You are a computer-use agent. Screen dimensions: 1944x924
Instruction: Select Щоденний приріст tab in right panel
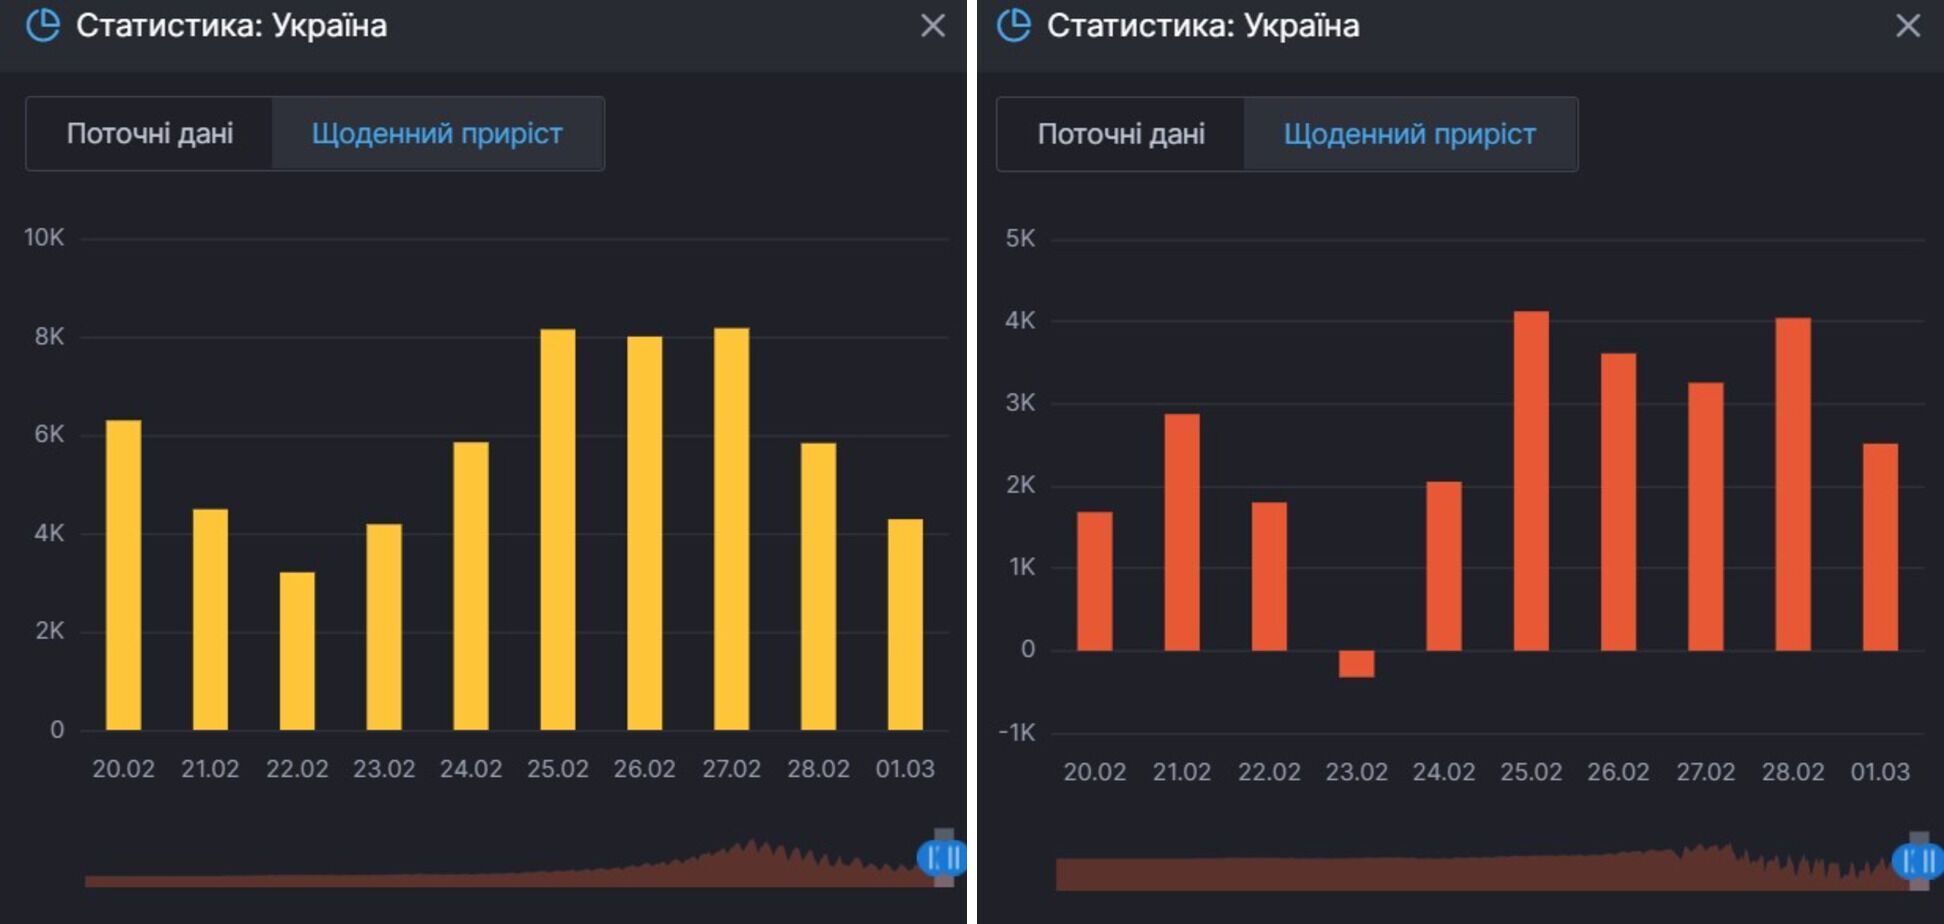[1409, 135]
